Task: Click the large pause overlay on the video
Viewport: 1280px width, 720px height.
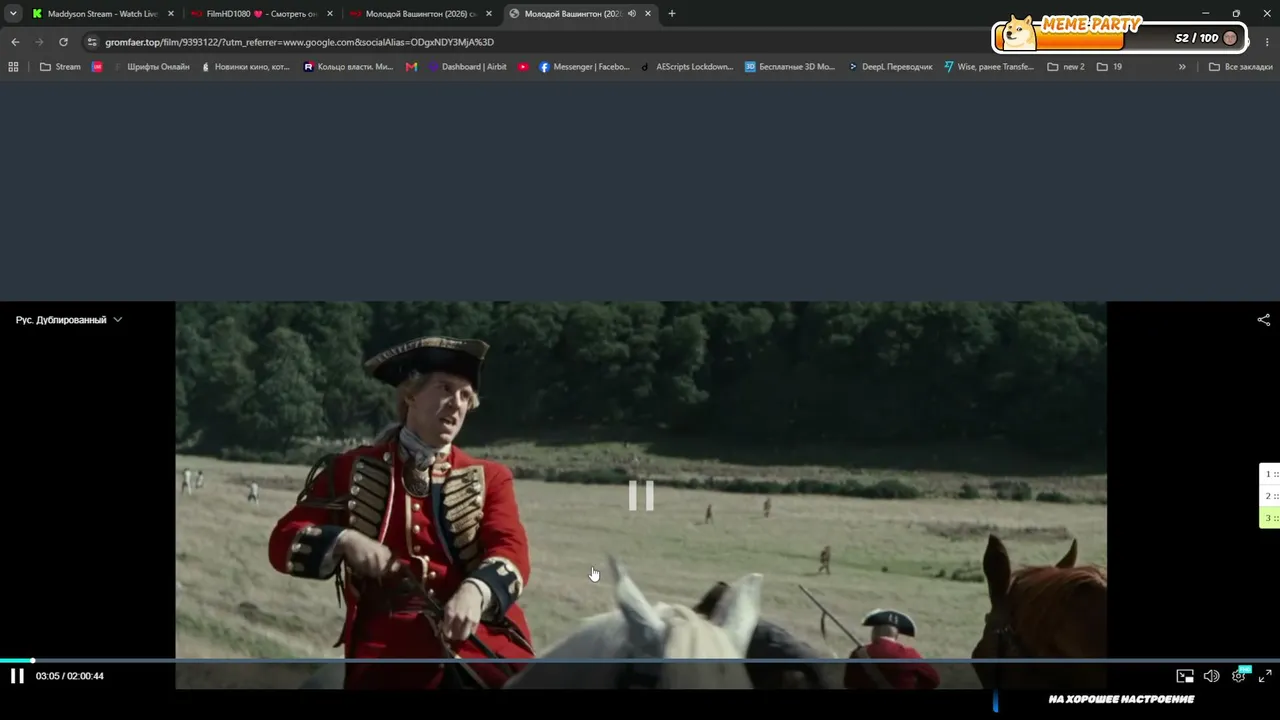Action: coord(641,495)
